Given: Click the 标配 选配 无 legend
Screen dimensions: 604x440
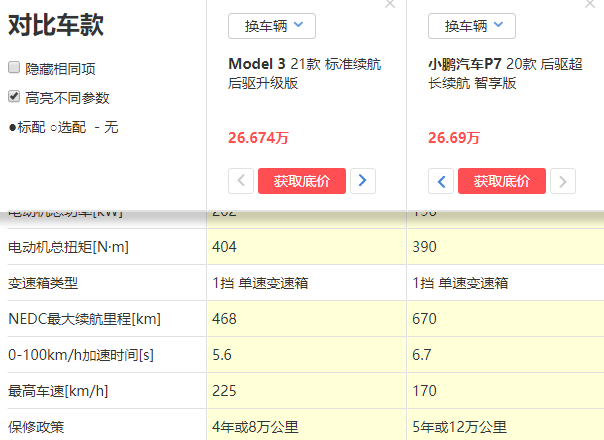Looking at the screenshot, I should (x=63, y=127).
